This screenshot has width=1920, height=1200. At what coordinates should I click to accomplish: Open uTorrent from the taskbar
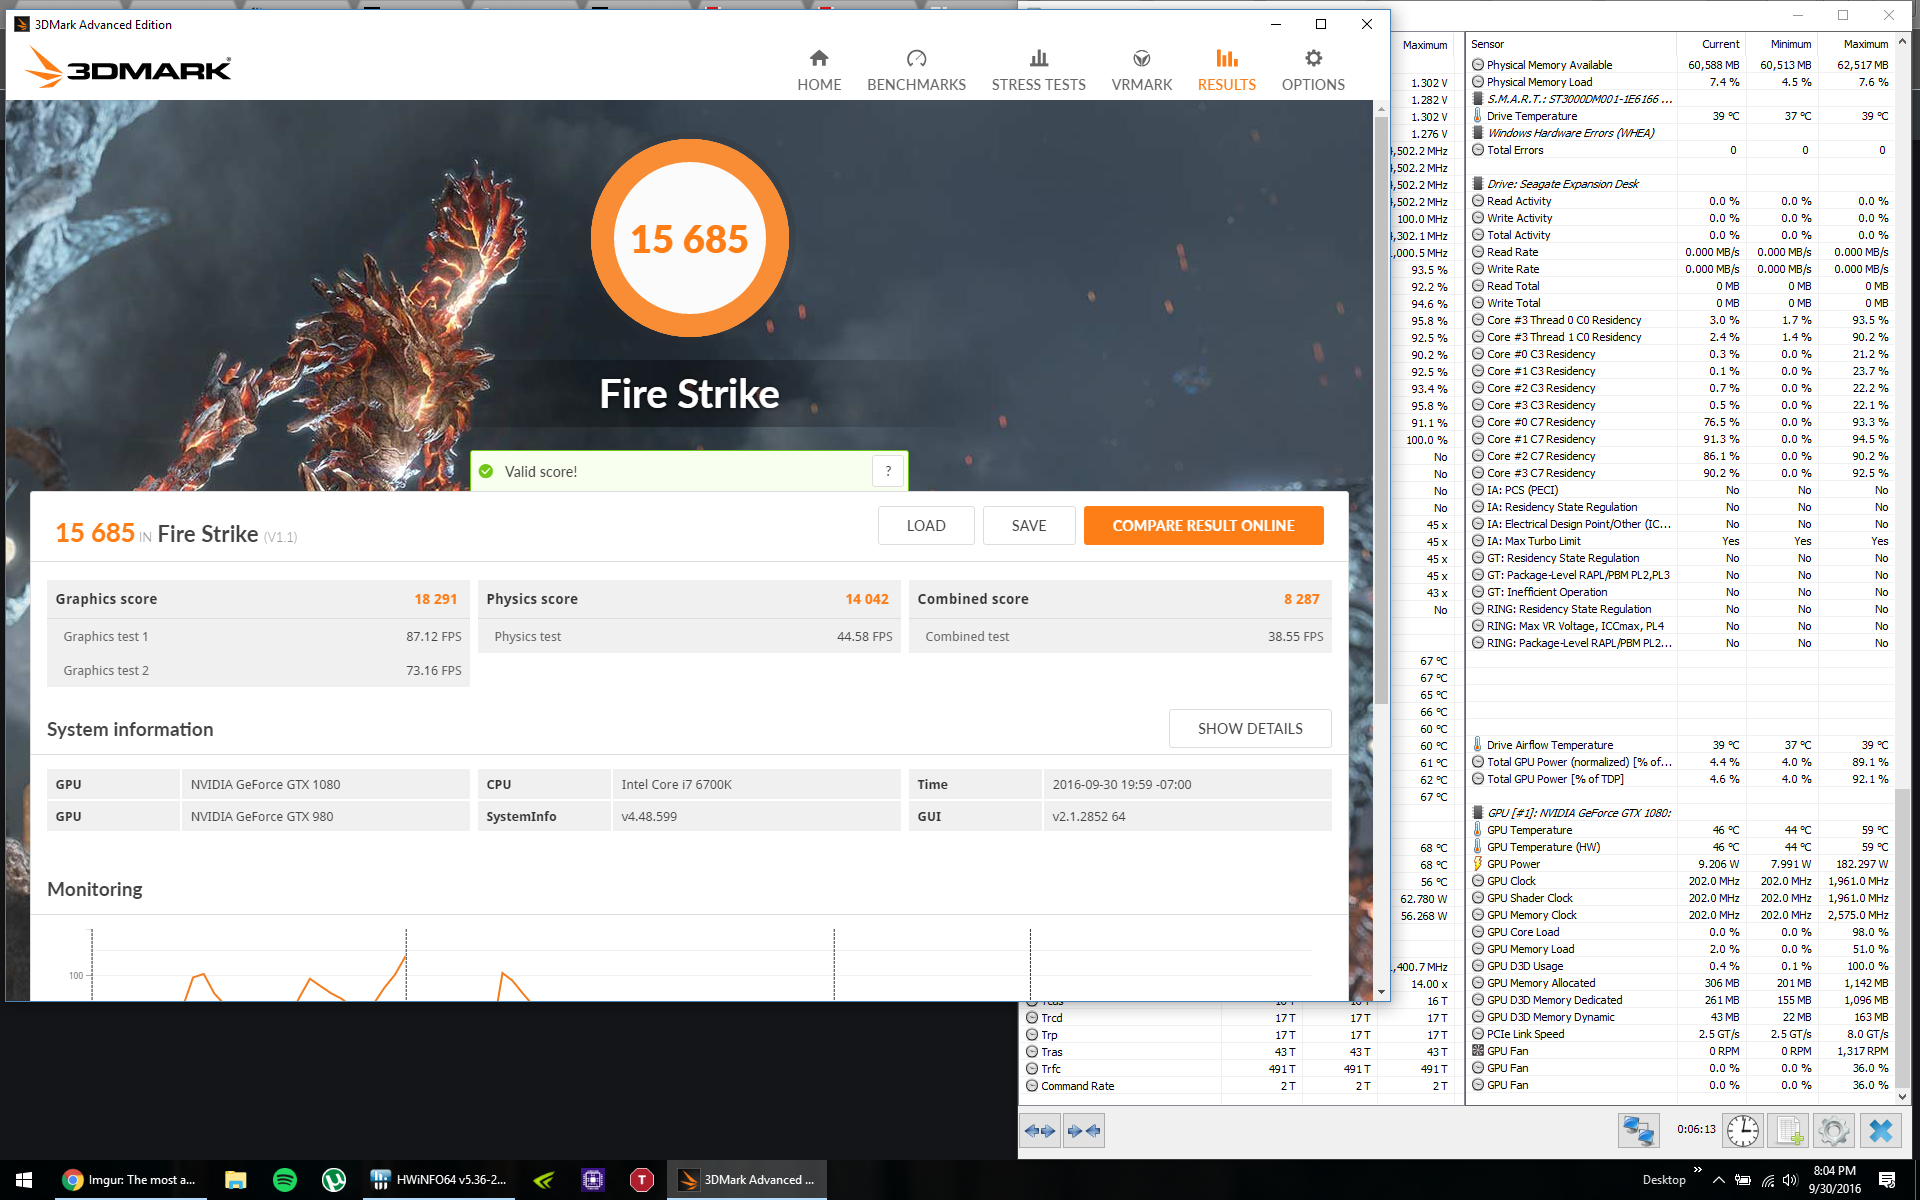[334, 1180]
